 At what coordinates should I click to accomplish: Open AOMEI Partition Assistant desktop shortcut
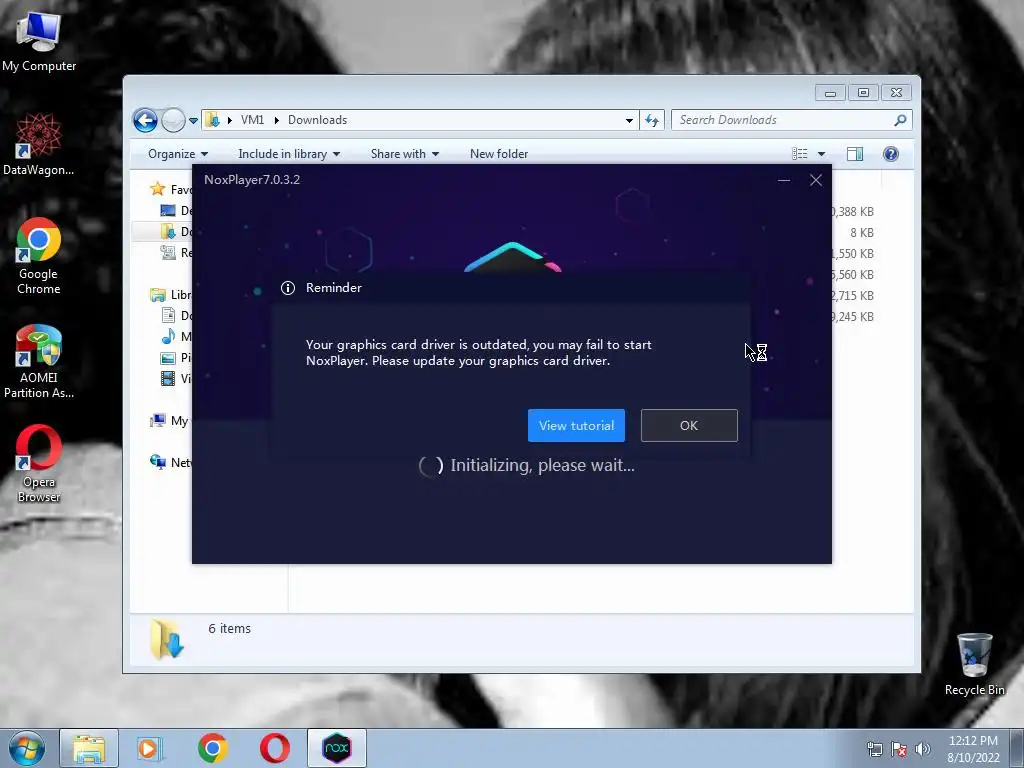(39, 360)
